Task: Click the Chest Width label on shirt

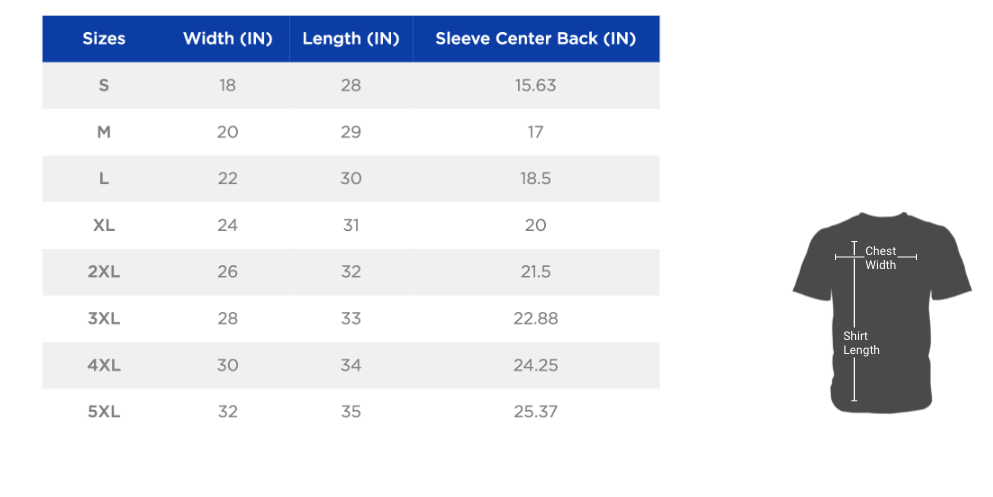Action: click(881, 258)
